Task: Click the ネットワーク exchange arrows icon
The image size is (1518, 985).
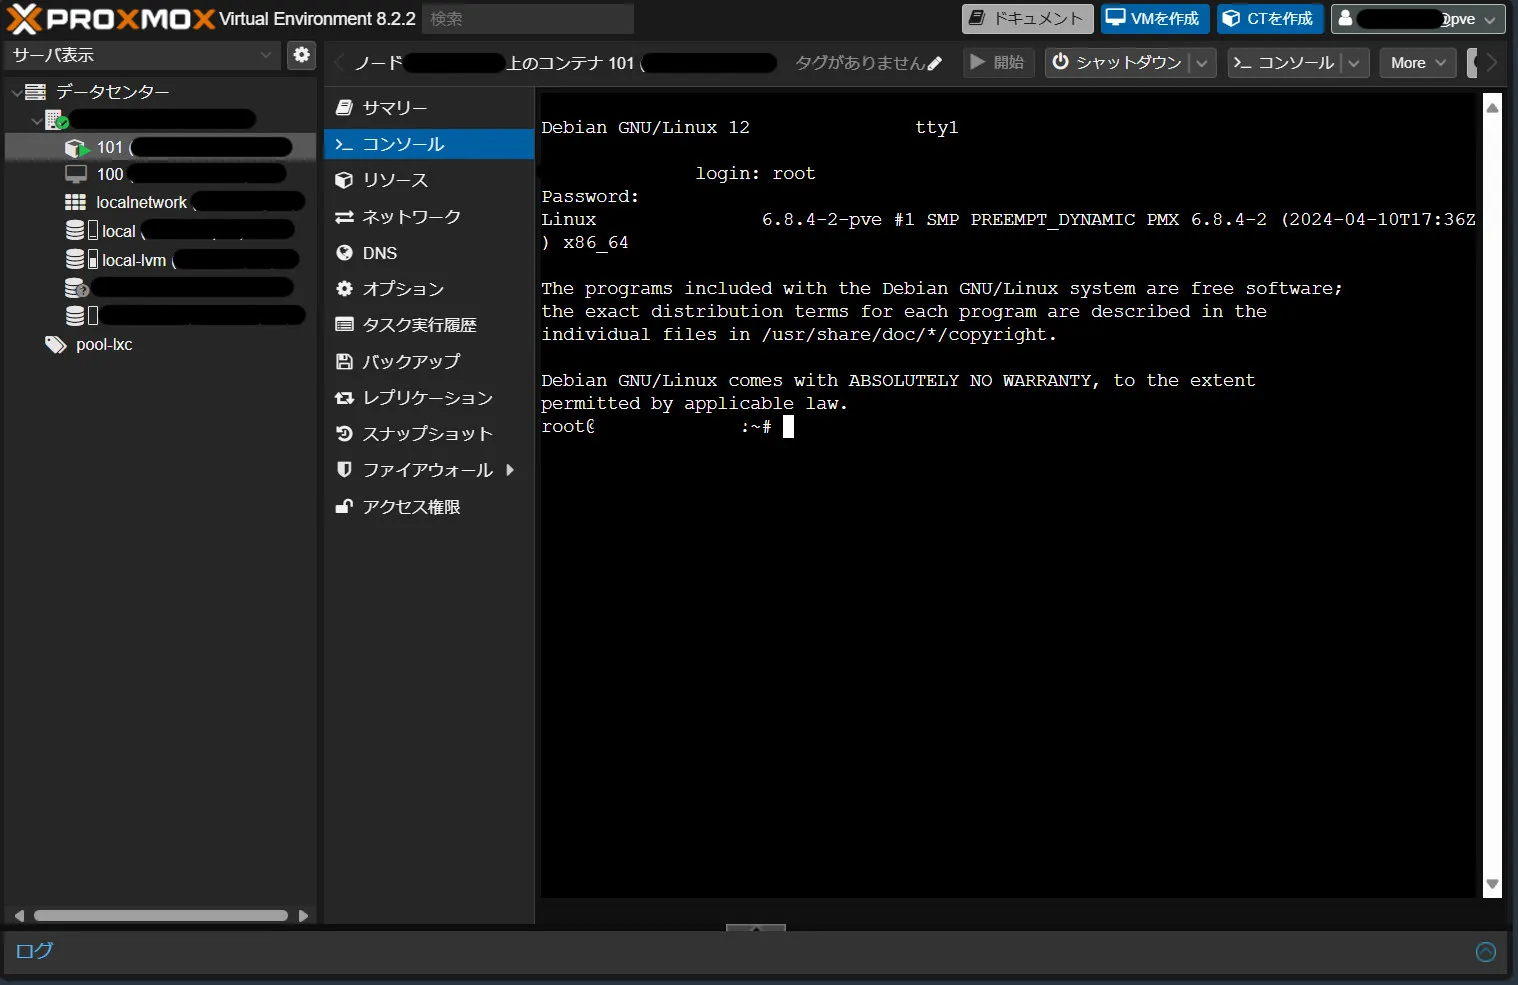Action: (344, 217)
